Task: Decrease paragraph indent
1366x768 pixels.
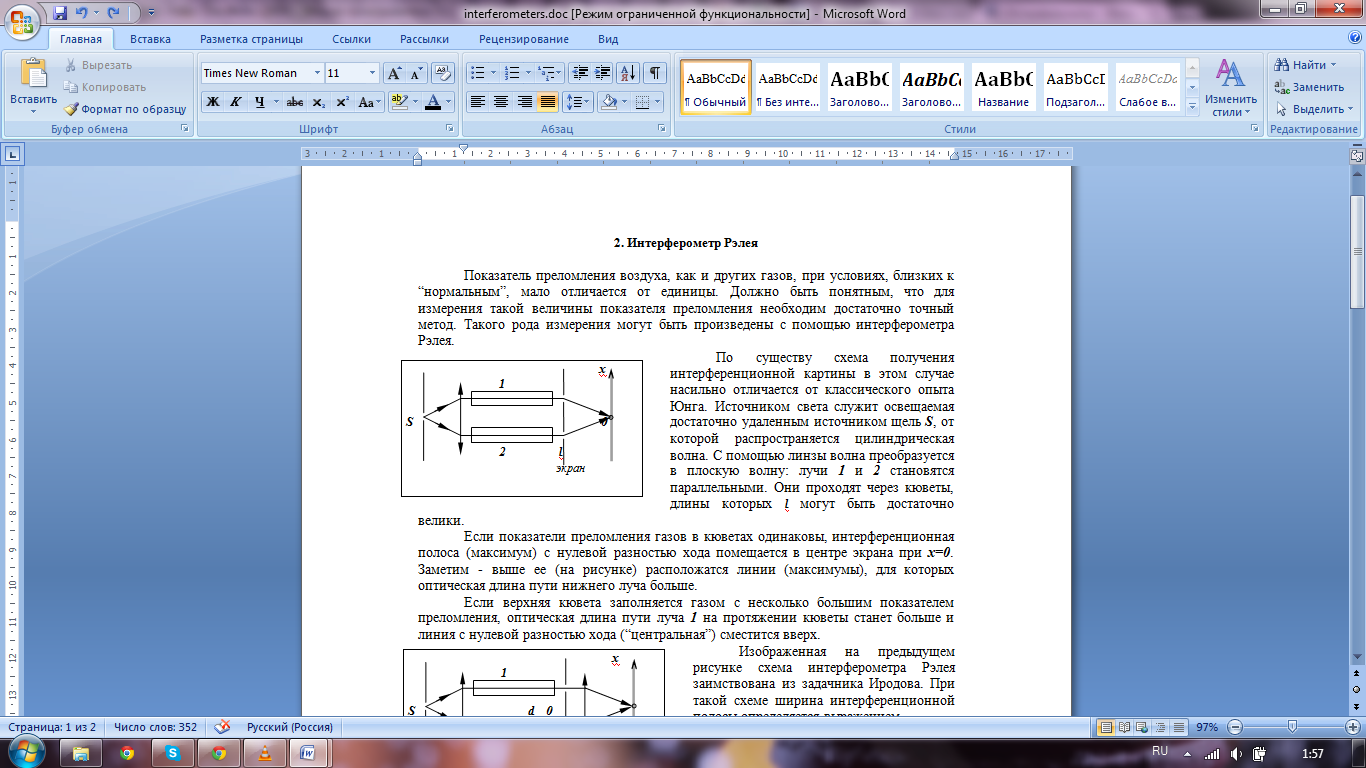Action: click(x=579, y=73)
